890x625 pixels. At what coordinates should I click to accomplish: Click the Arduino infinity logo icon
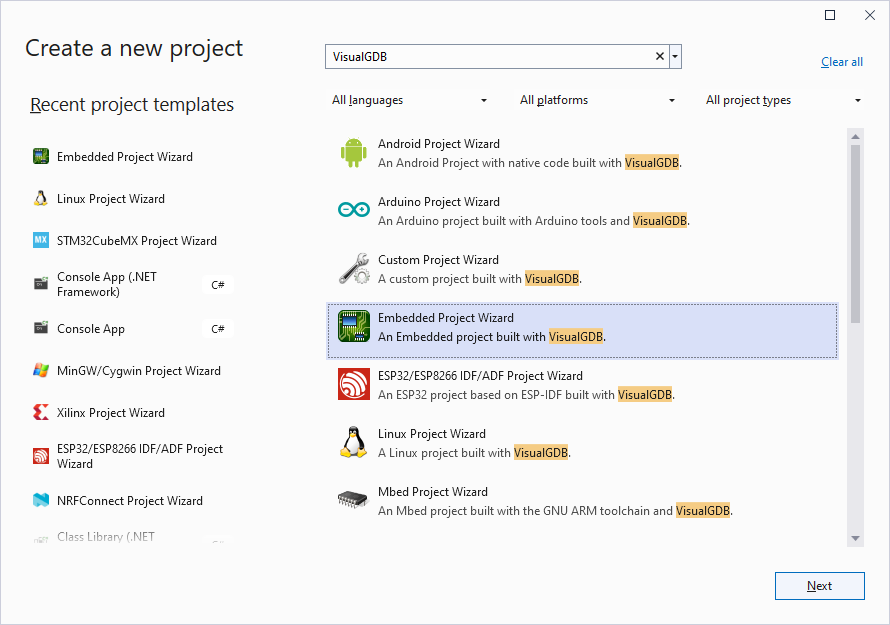click(x=354, y=211)
